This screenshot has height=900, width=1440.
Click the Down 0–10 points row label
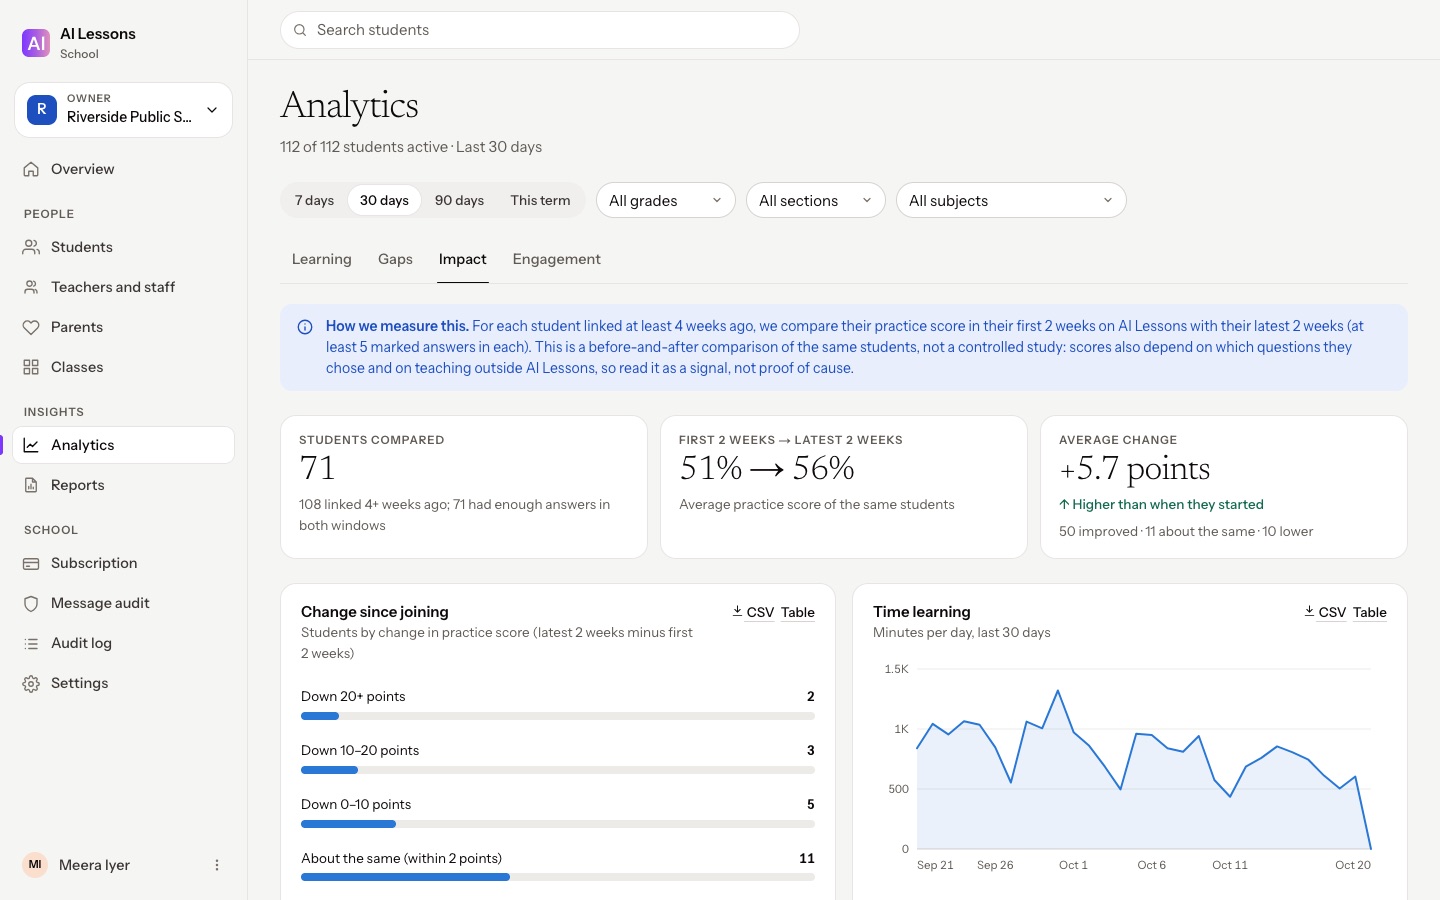point(356,804)
